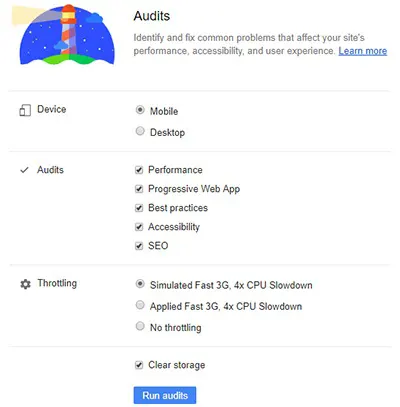This screenshot has width=400, height=407.
Task: Toggle the Best practices checkbox
Action: (x=139, y=208)
